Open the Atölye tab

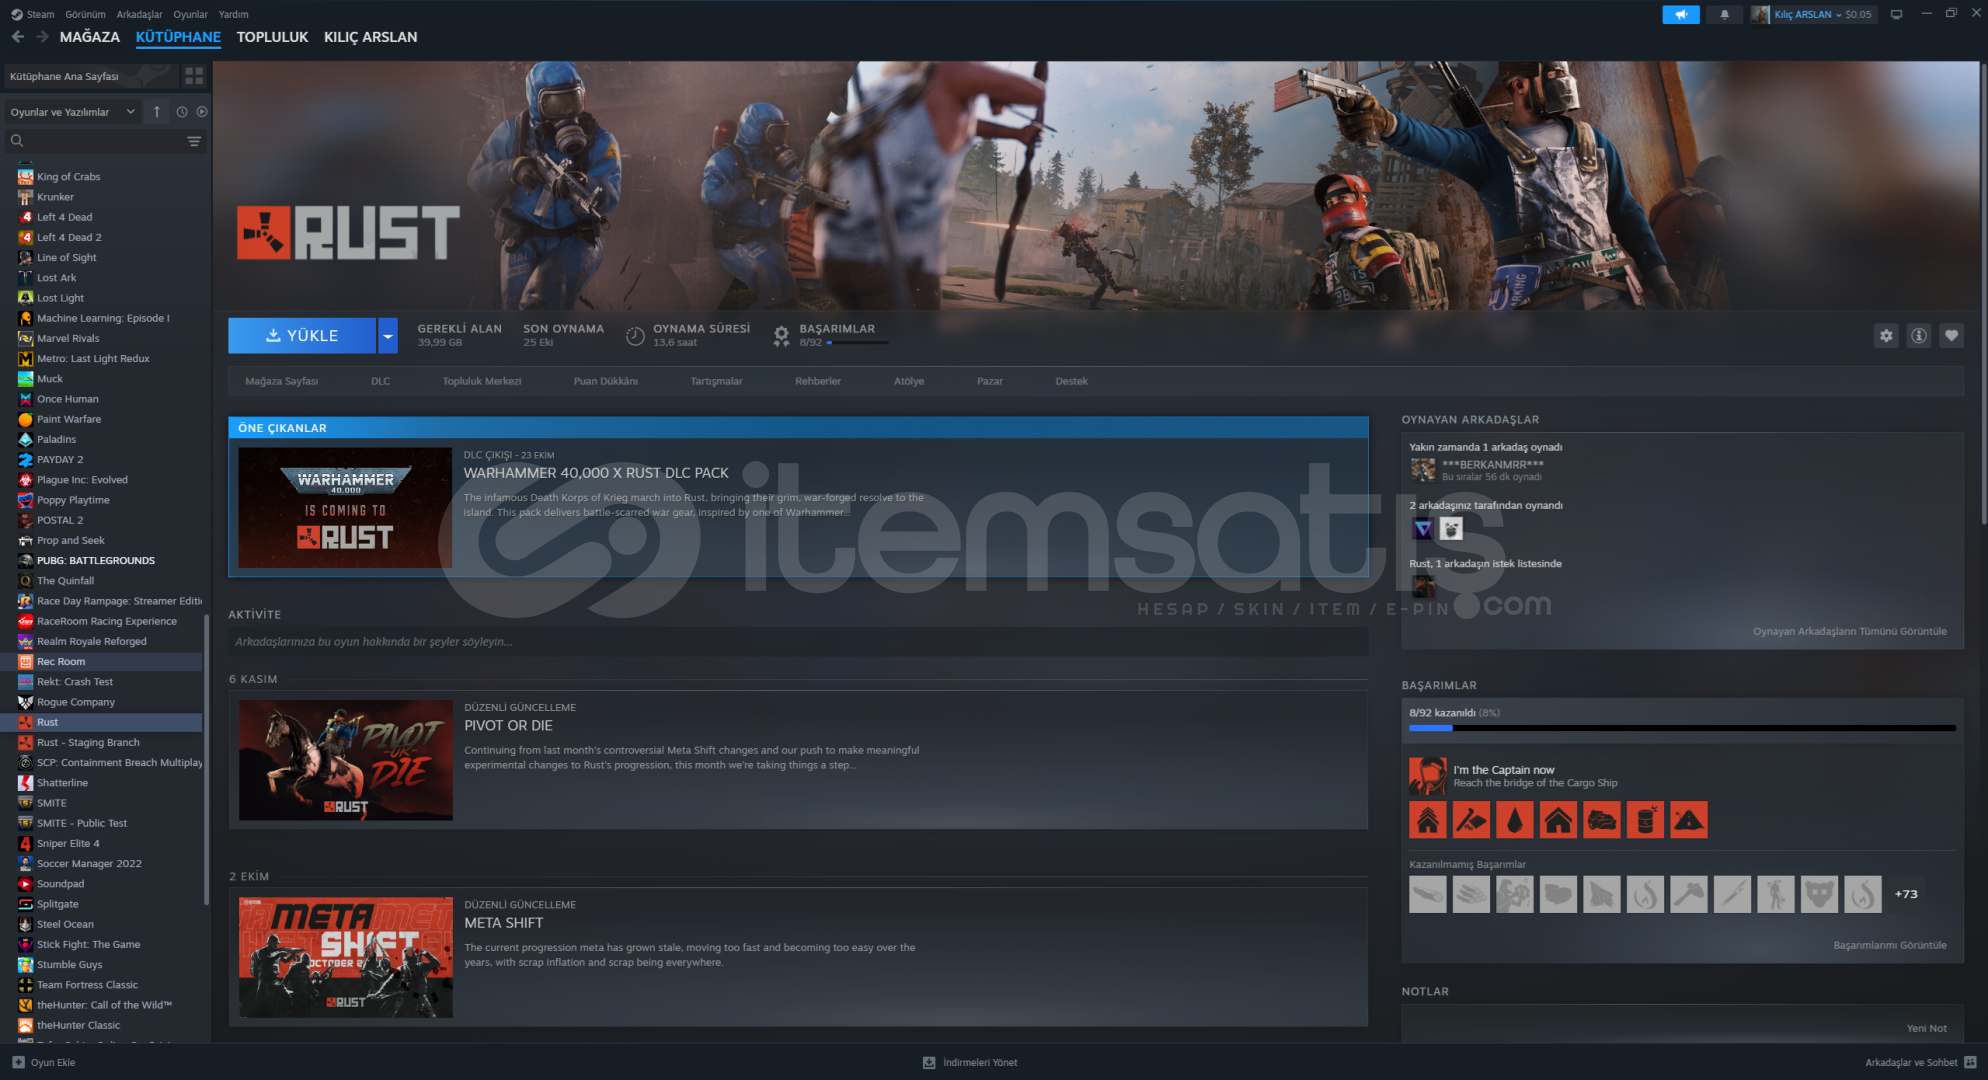[x=908, y=381]
